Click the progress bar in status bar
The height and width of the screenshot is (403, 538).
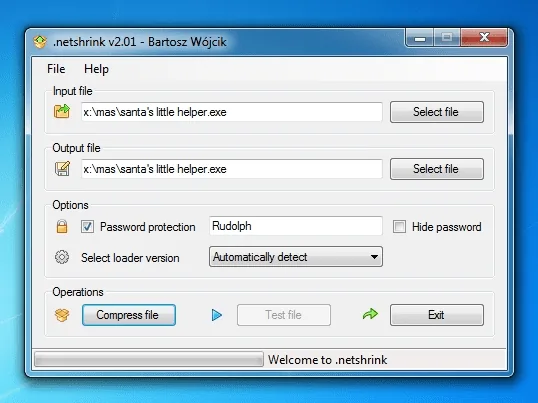(x=149, y=359)
